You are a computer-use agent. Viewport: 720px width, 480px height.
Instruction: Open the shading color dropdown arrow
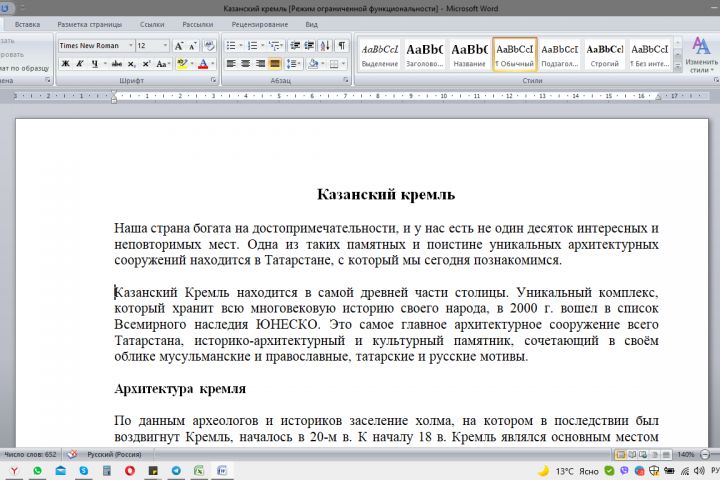tap(323, 64)
